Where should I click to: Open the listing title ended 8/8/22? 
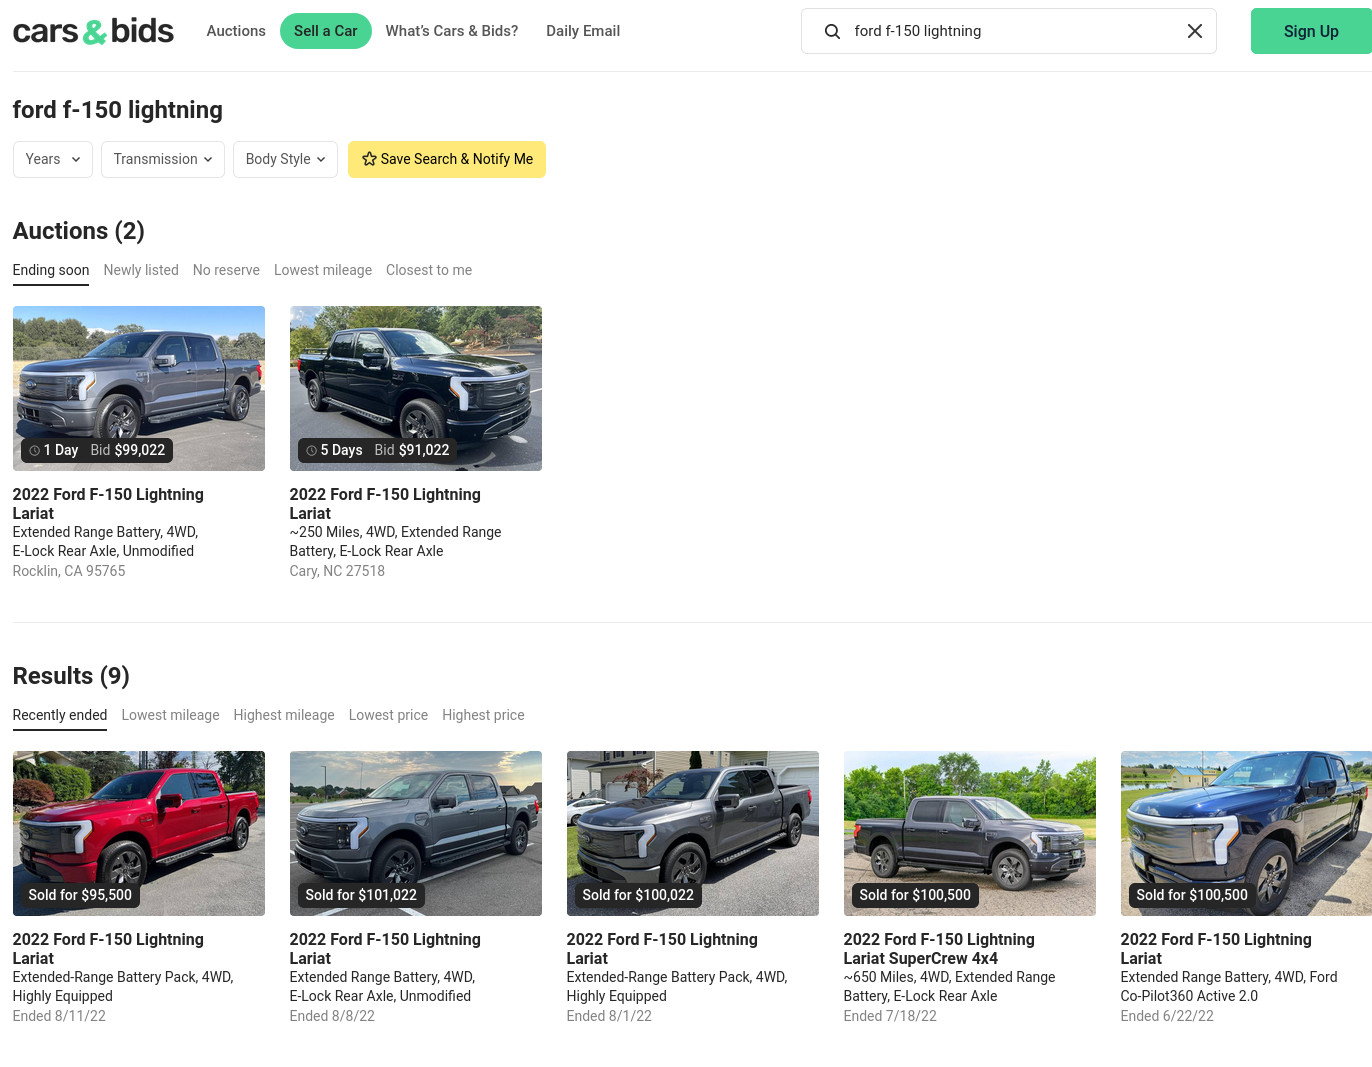pos(385,949)
